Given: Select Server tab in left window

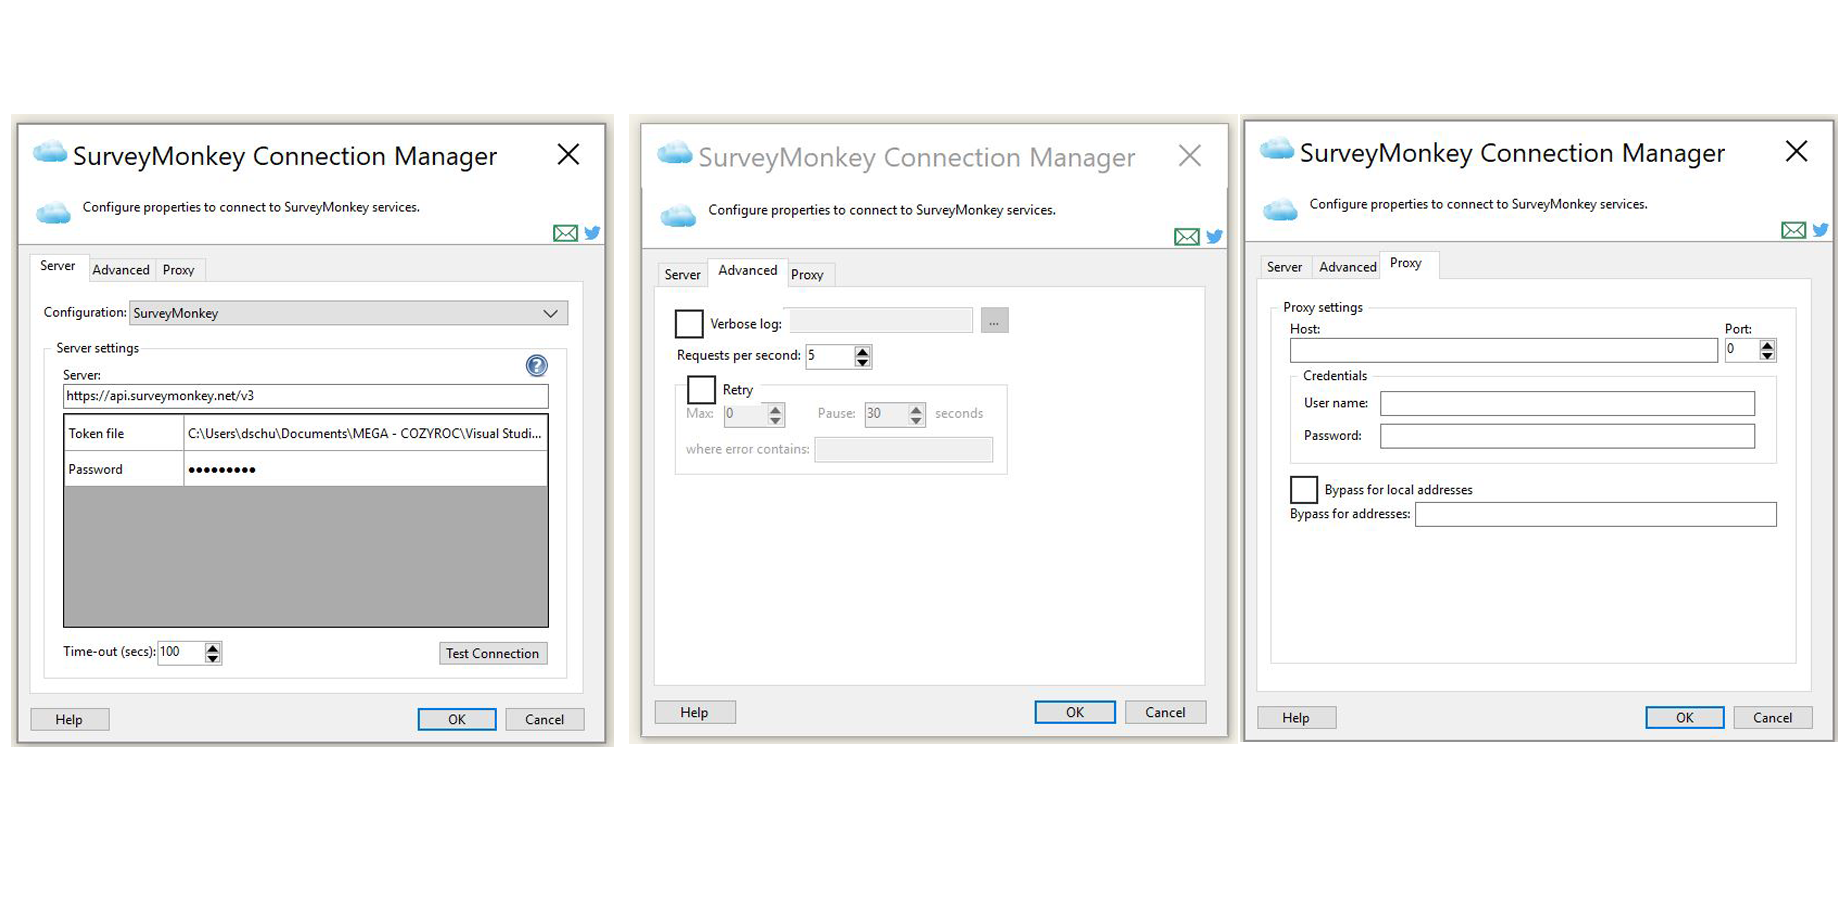Looking at the screenshot, I should (58, 266).
